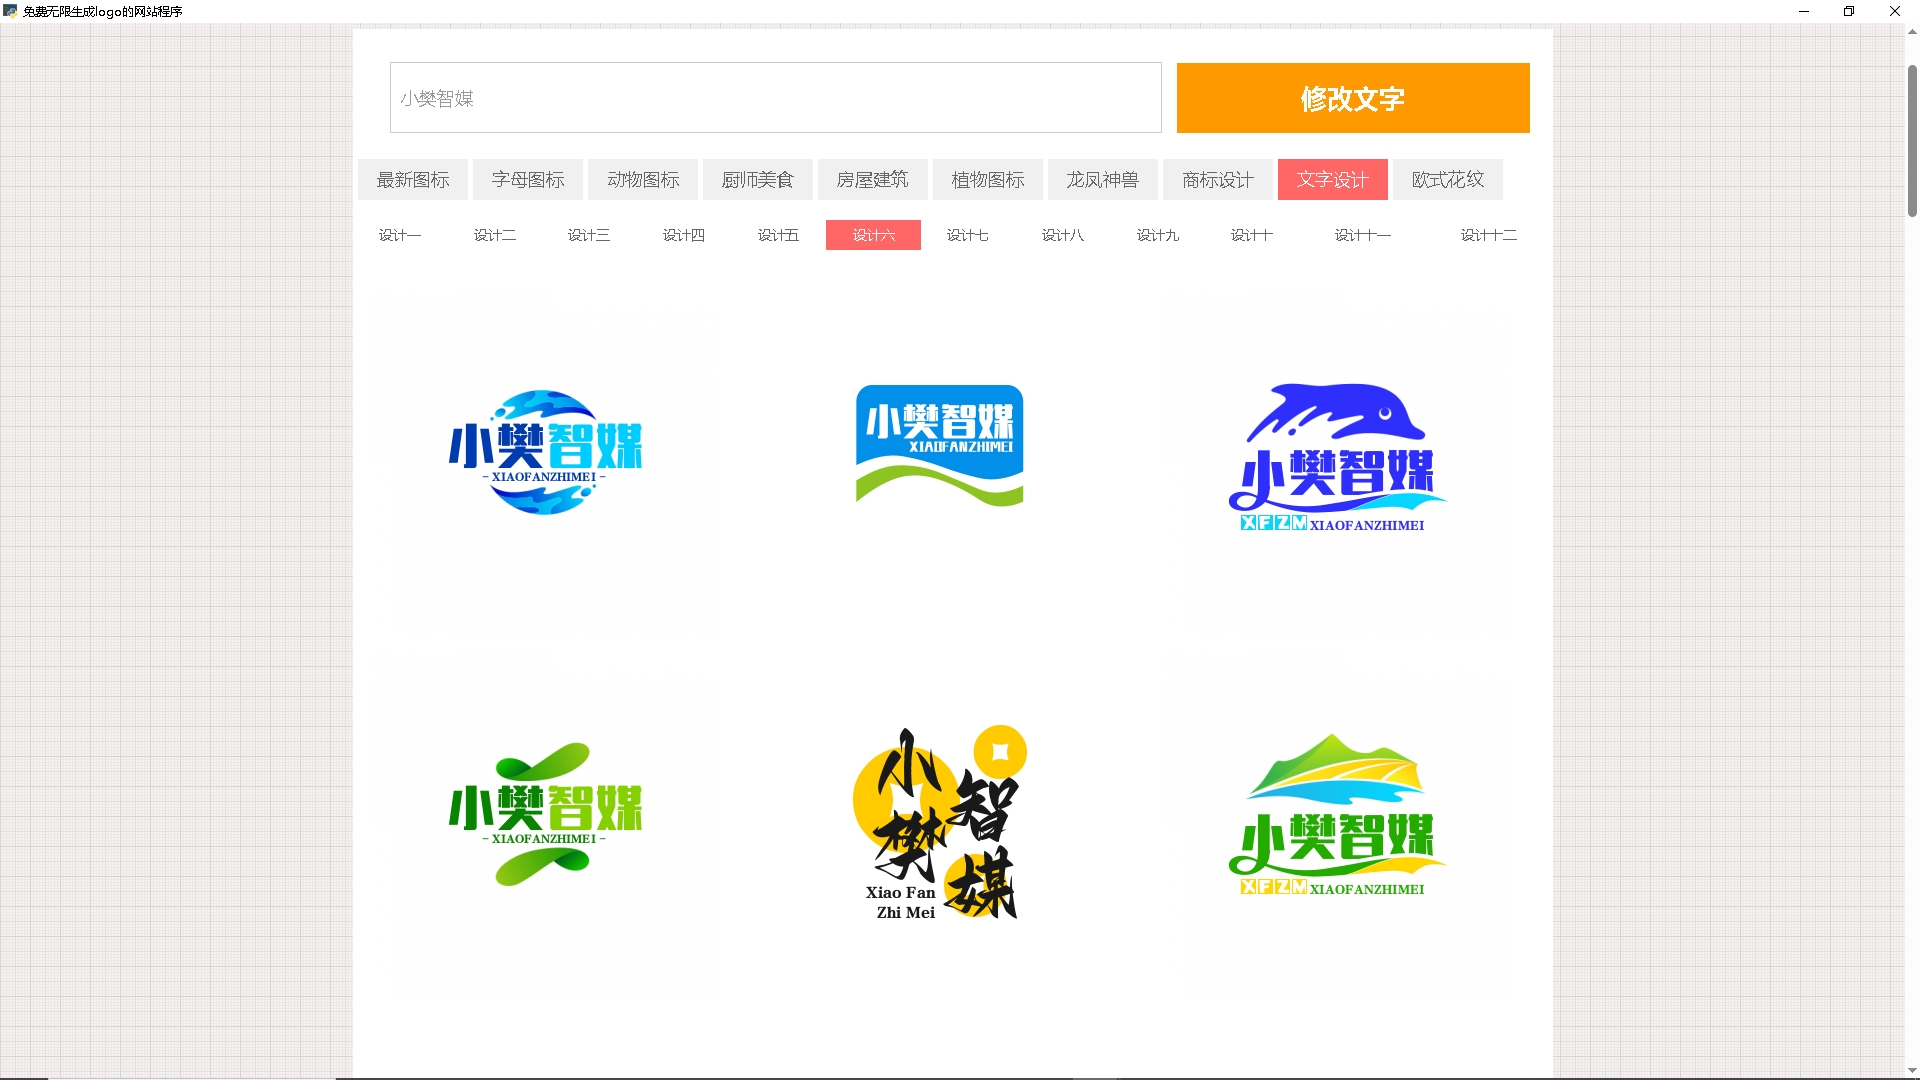The width and height of the screenshot is (1920, 1080).
Task: Choose the 设计一 sub-tab
Action: point(400,235)
